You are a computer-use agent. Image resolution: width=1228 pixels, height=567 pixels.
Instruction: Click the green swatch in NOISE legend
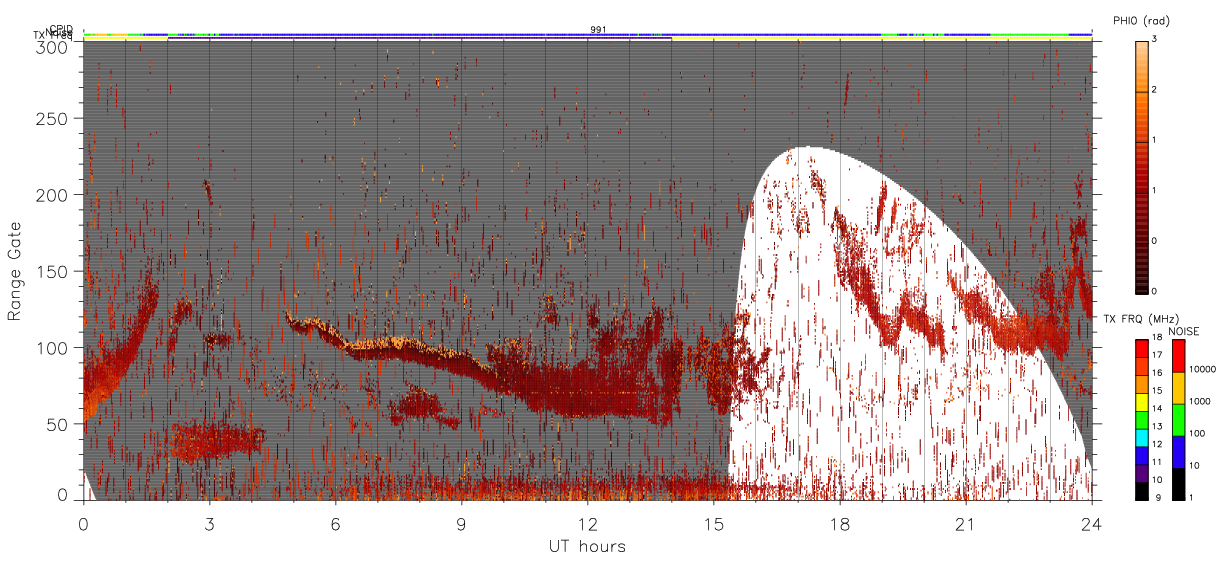pos(1178,420)
